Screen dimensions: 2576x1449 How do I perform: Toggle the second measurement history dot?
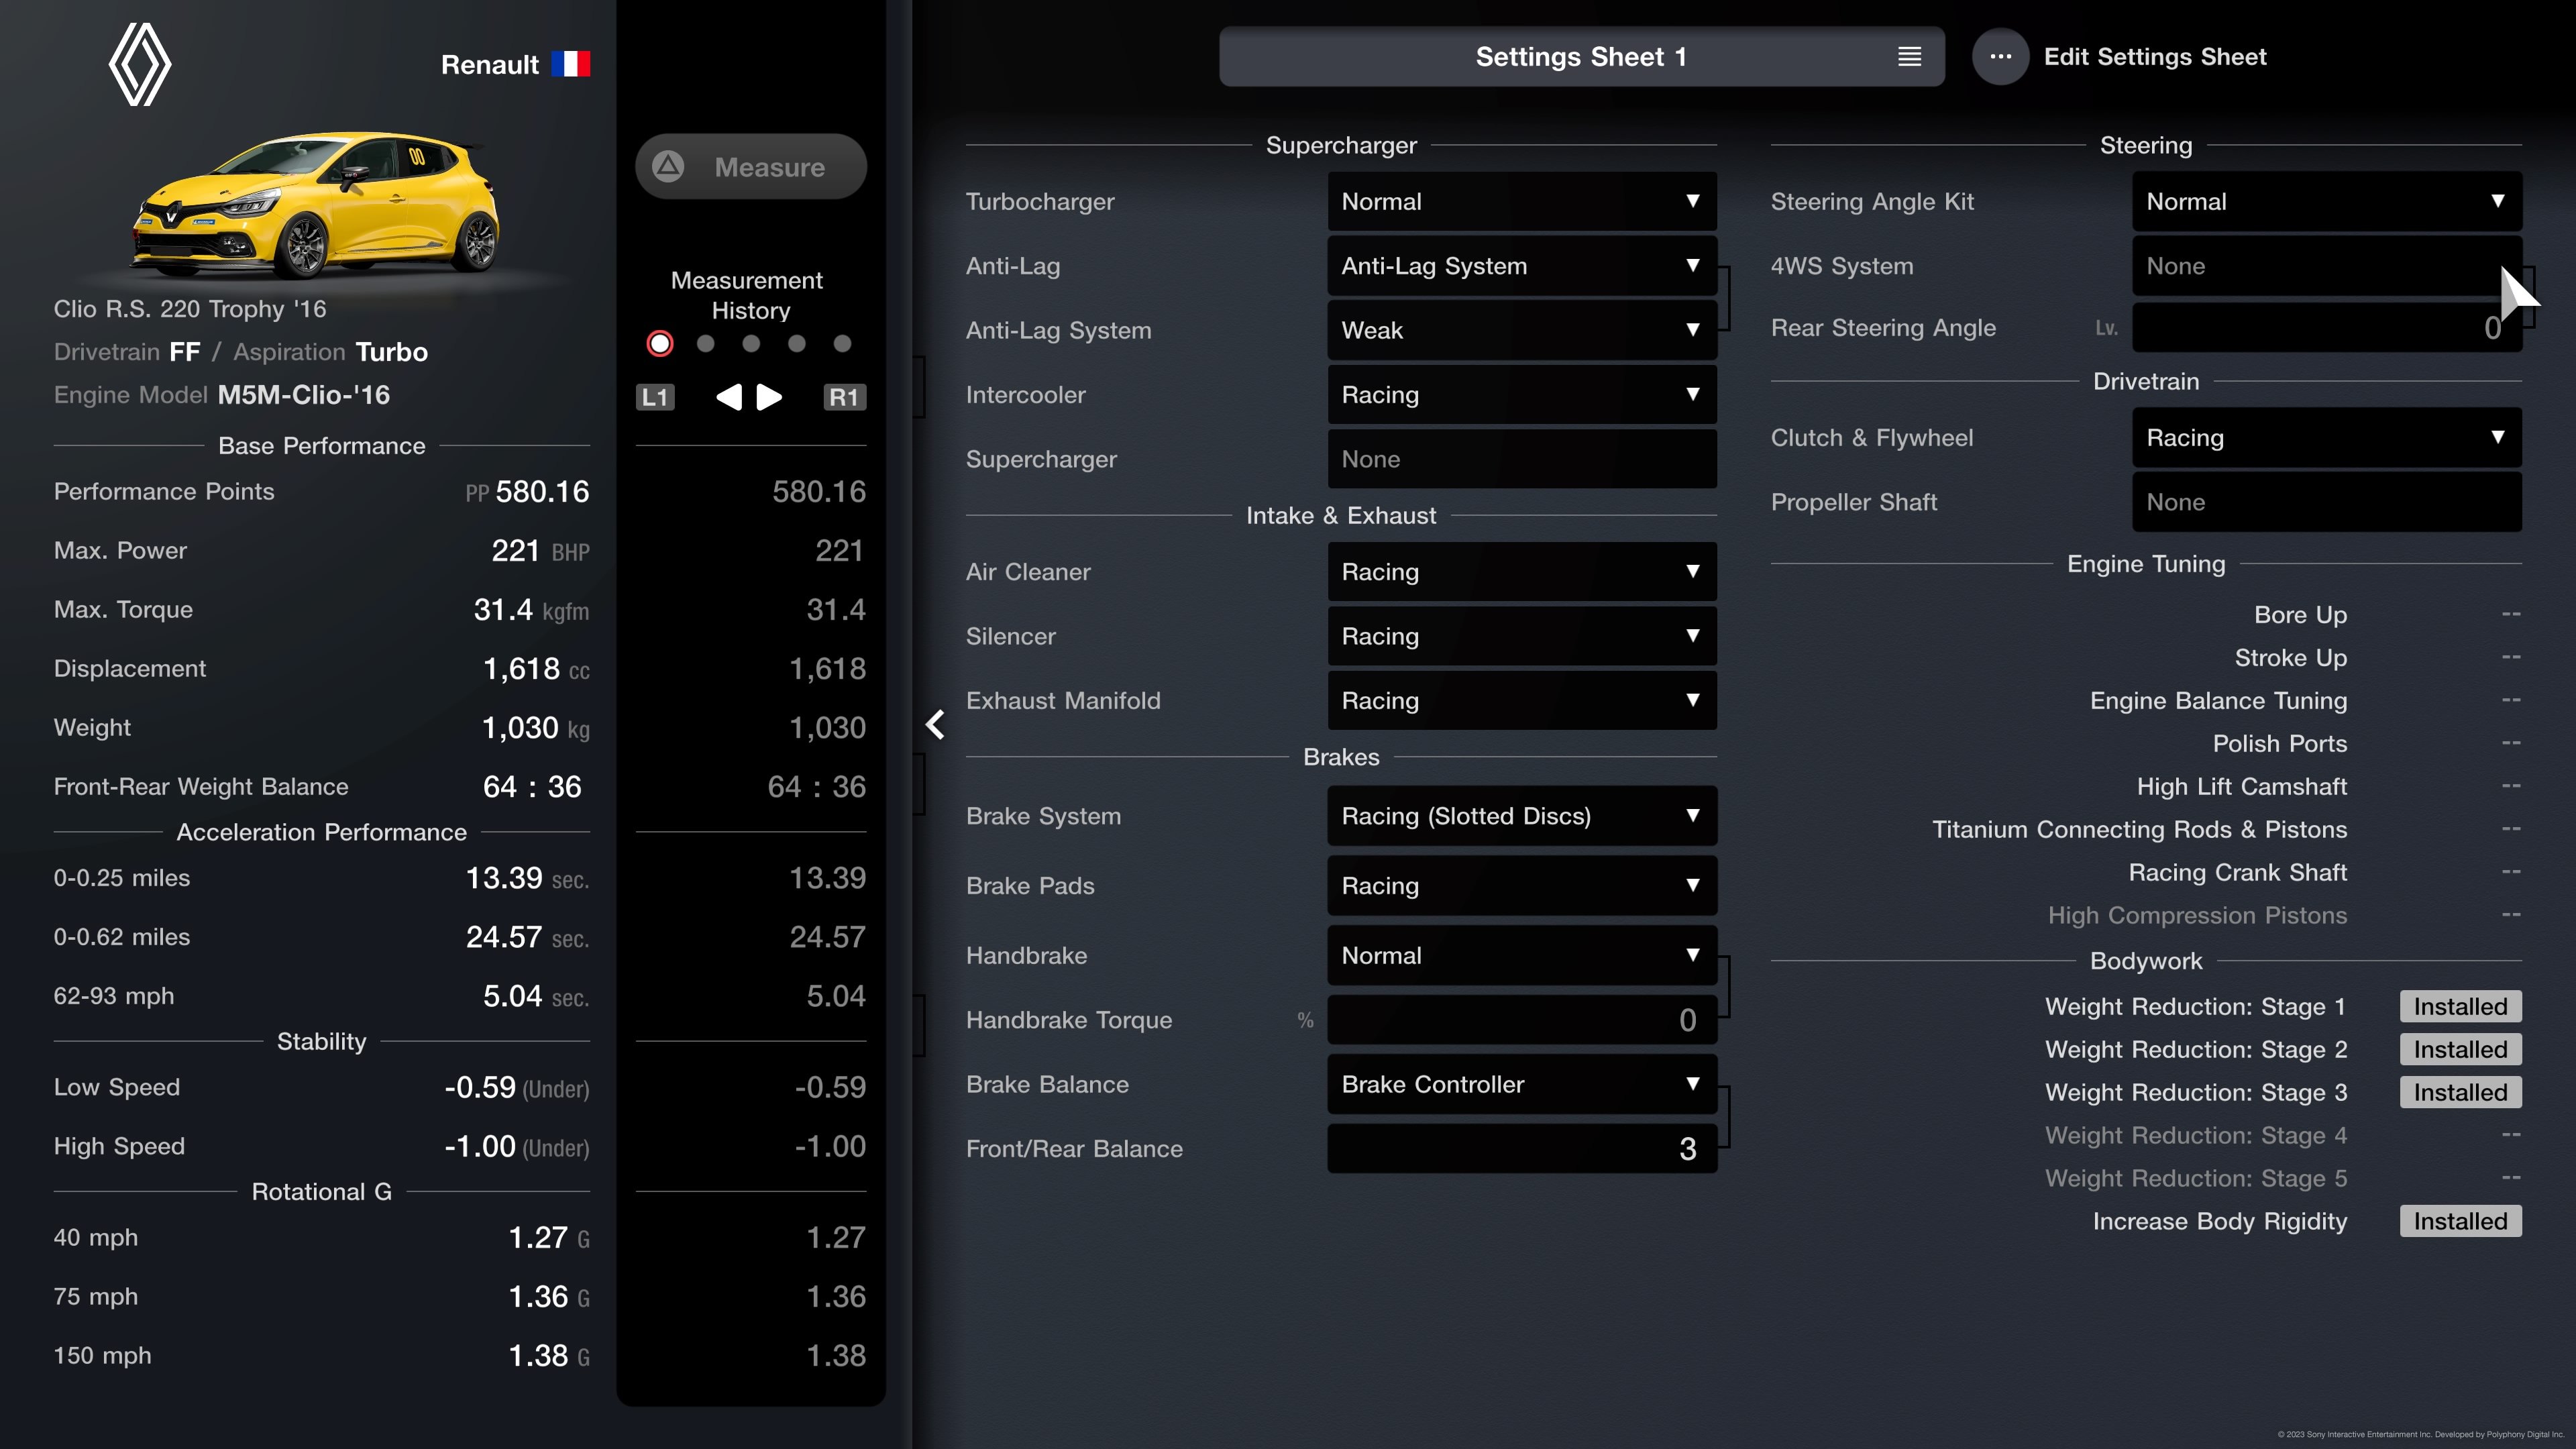tap(704, 343)
